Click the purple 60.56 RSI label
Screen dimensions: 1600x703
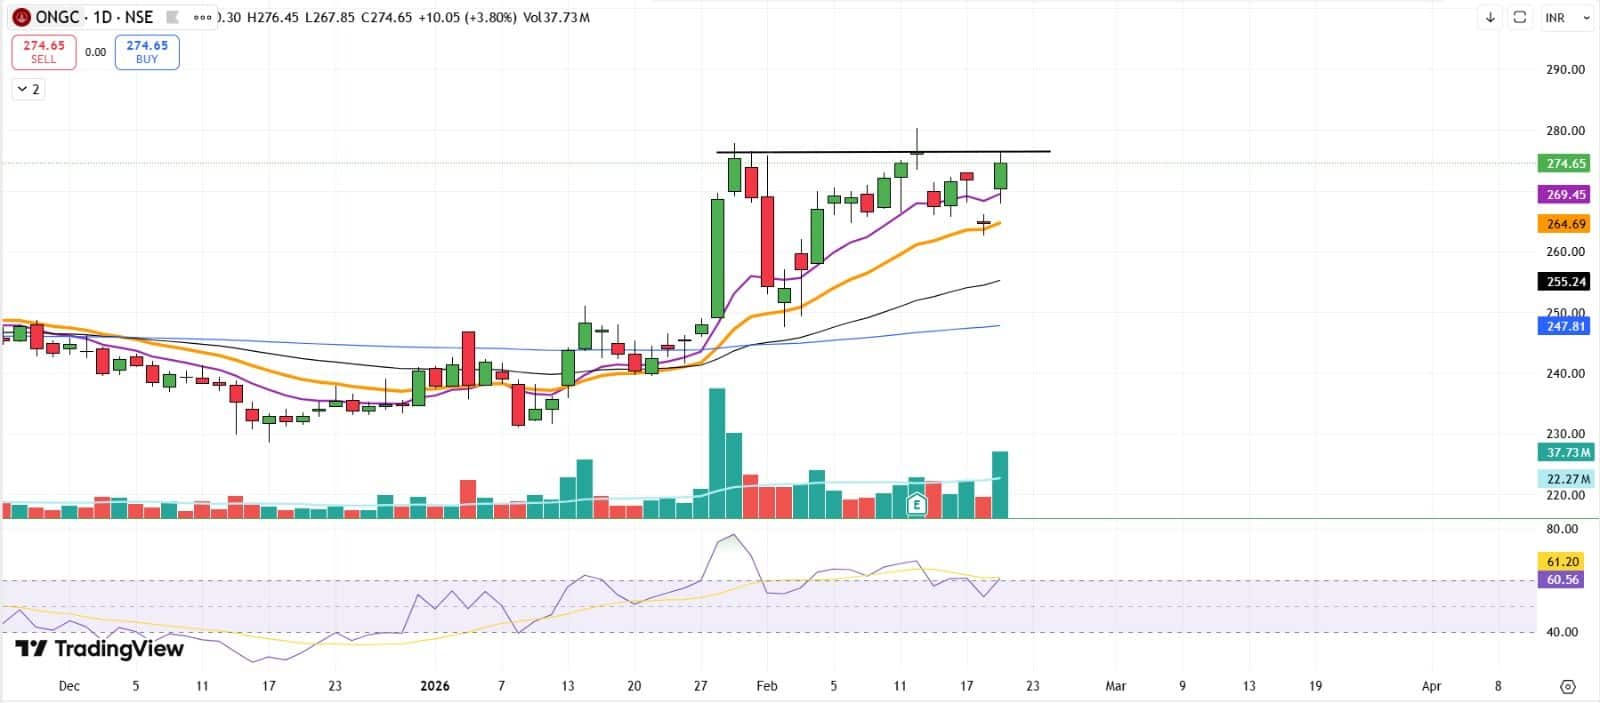1560,580
